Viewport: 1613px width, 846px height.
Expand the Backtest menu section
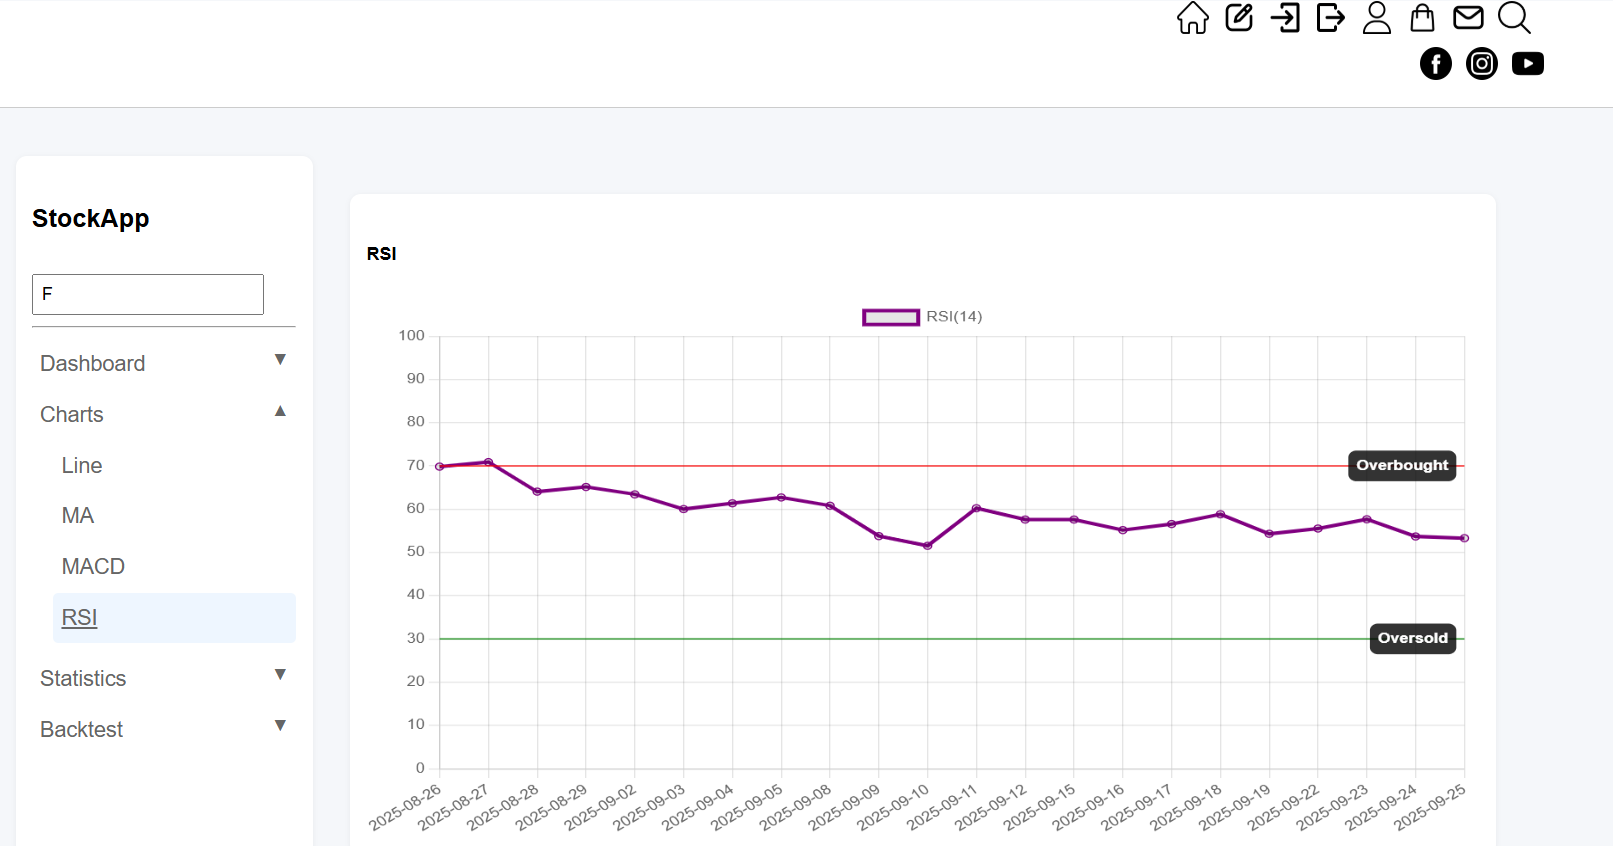[164, 729]
